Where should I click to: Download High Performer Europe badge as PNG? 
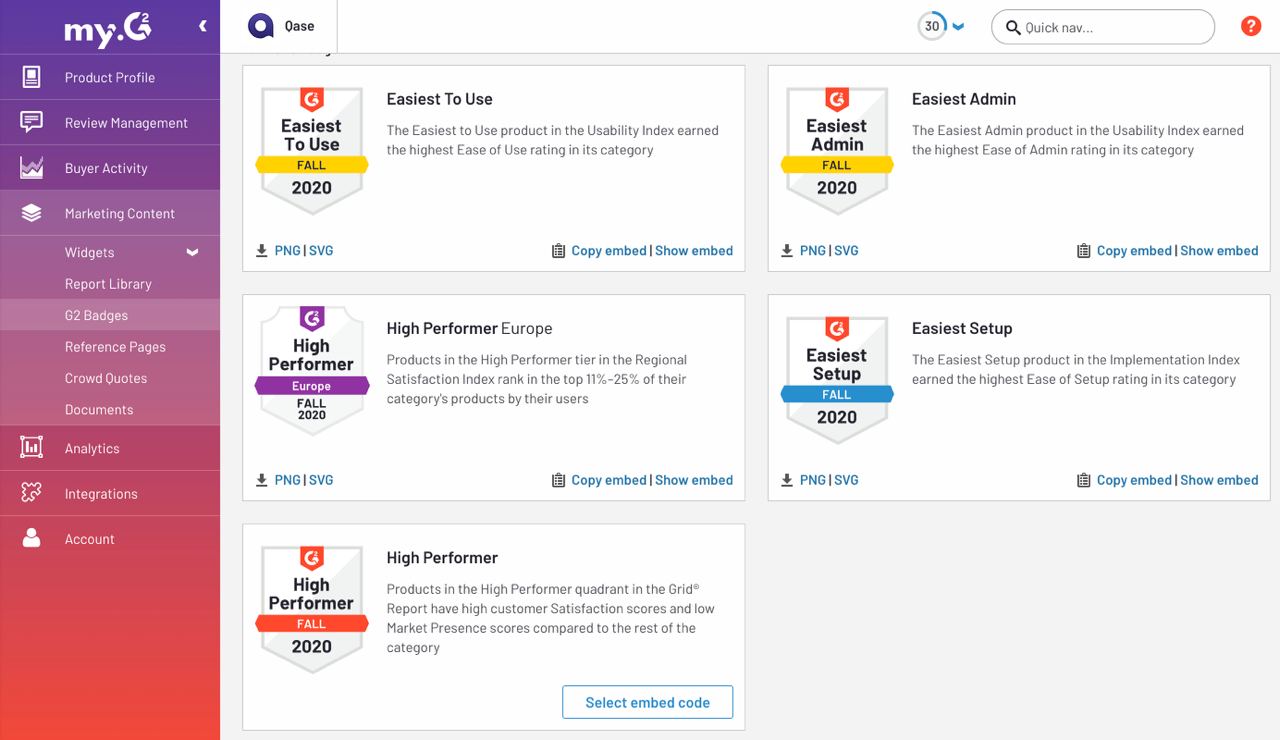click(x=287, y=480)
